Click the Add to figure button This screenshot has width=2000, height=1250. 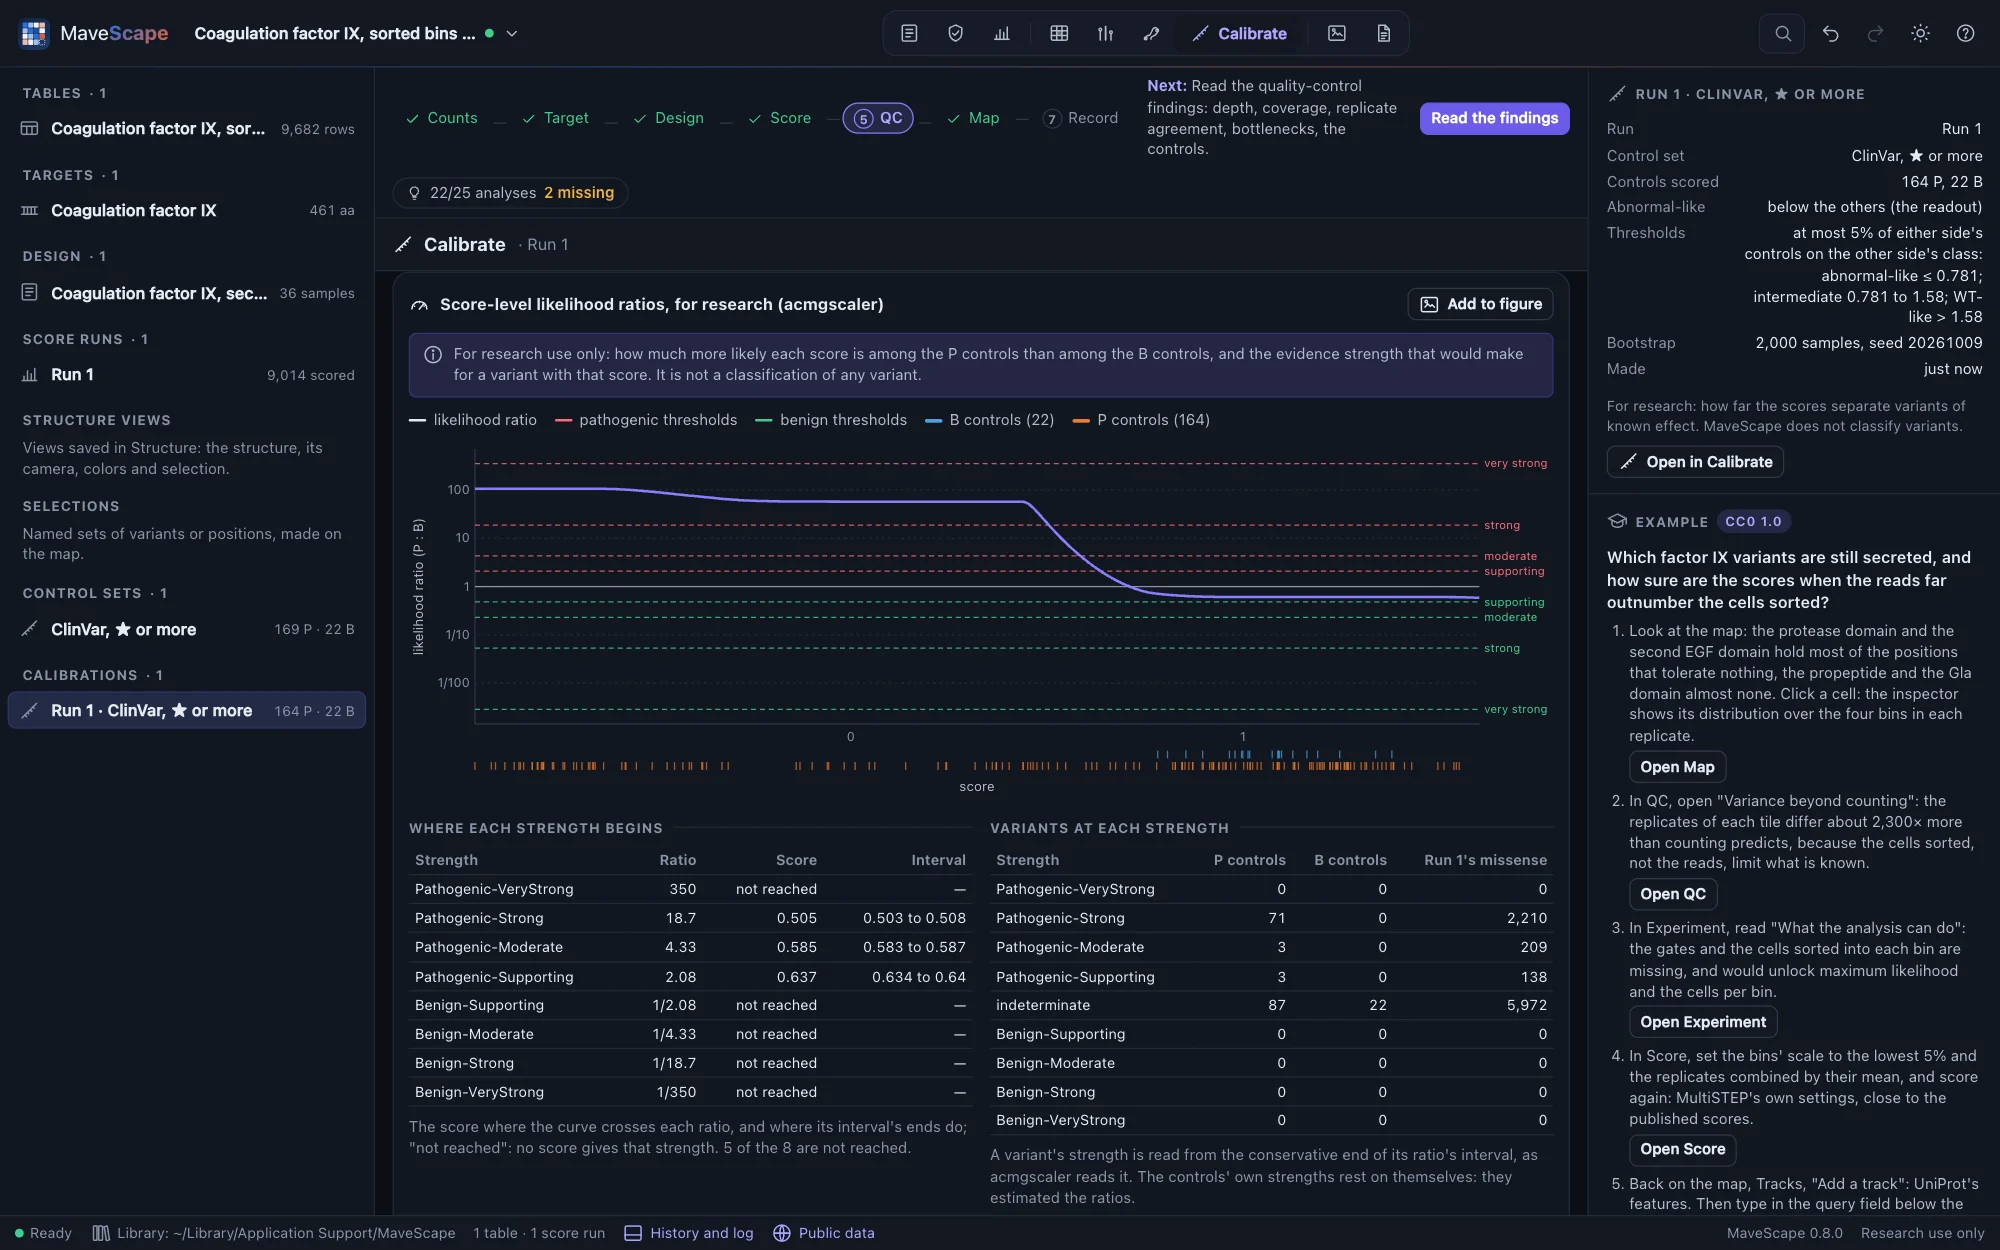point(1481,304)
